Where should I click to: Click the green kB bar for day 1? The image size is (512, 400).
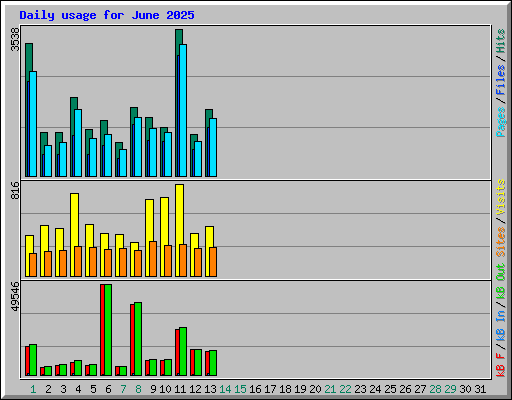tap(33, 360)
